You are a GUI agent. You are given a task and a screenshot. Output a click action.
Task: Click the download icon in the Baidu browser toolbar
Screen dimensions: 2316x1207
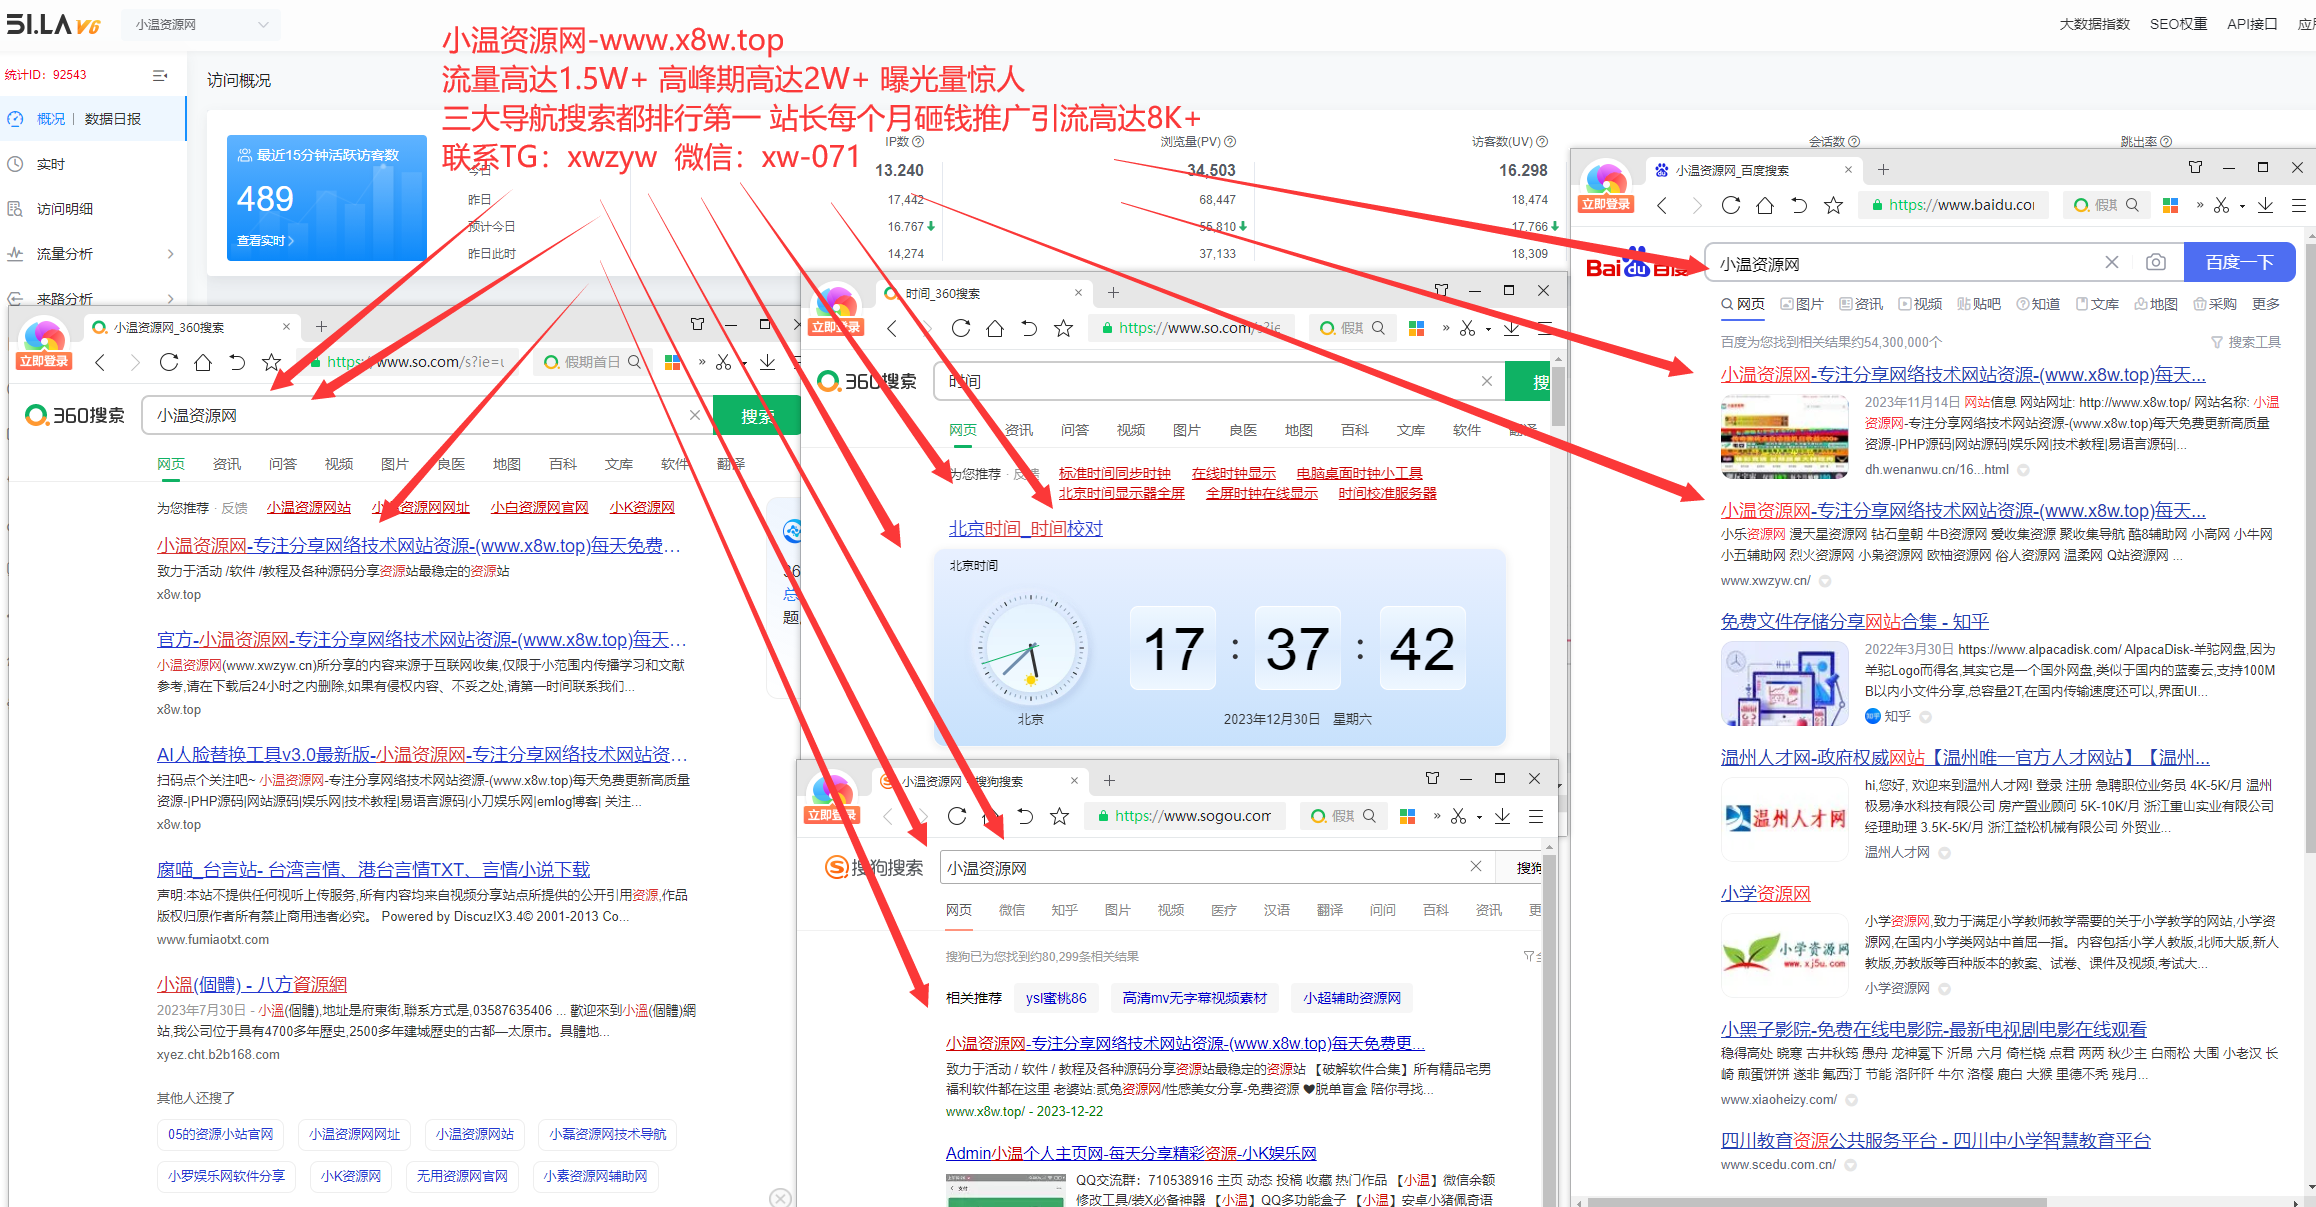point(2265,205)
